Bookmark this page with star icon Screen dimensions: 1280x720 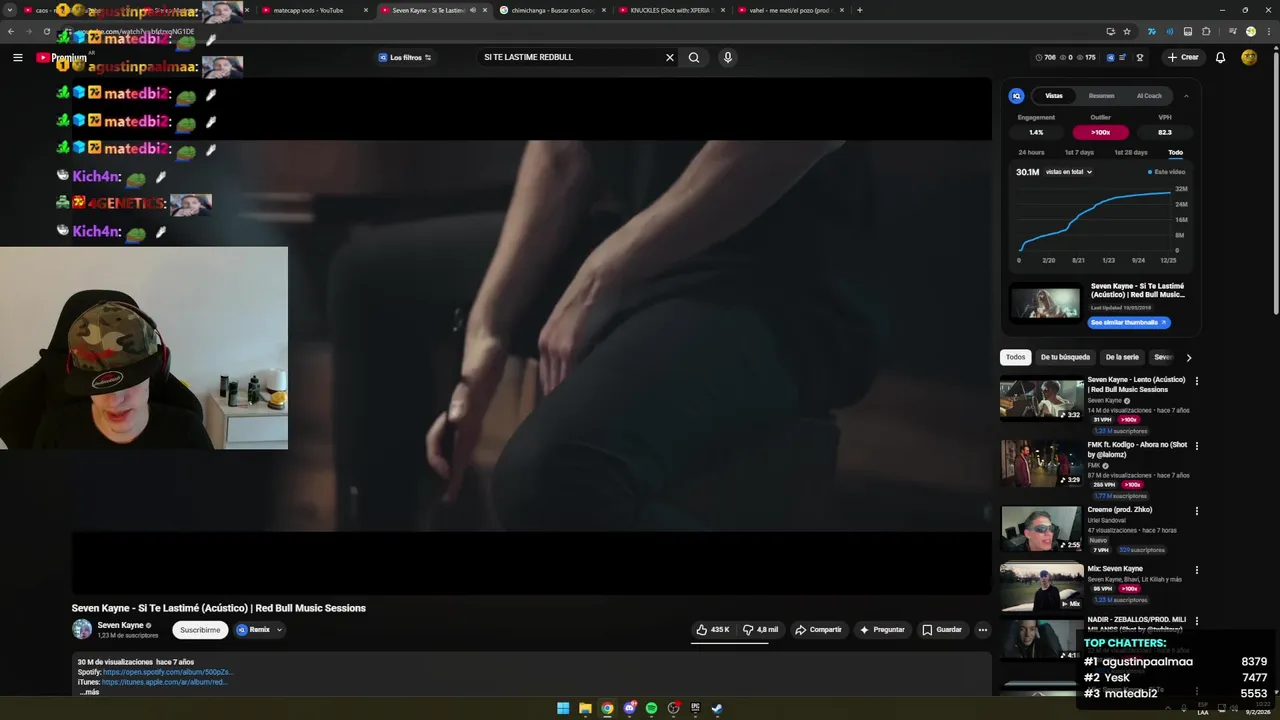1127,31
